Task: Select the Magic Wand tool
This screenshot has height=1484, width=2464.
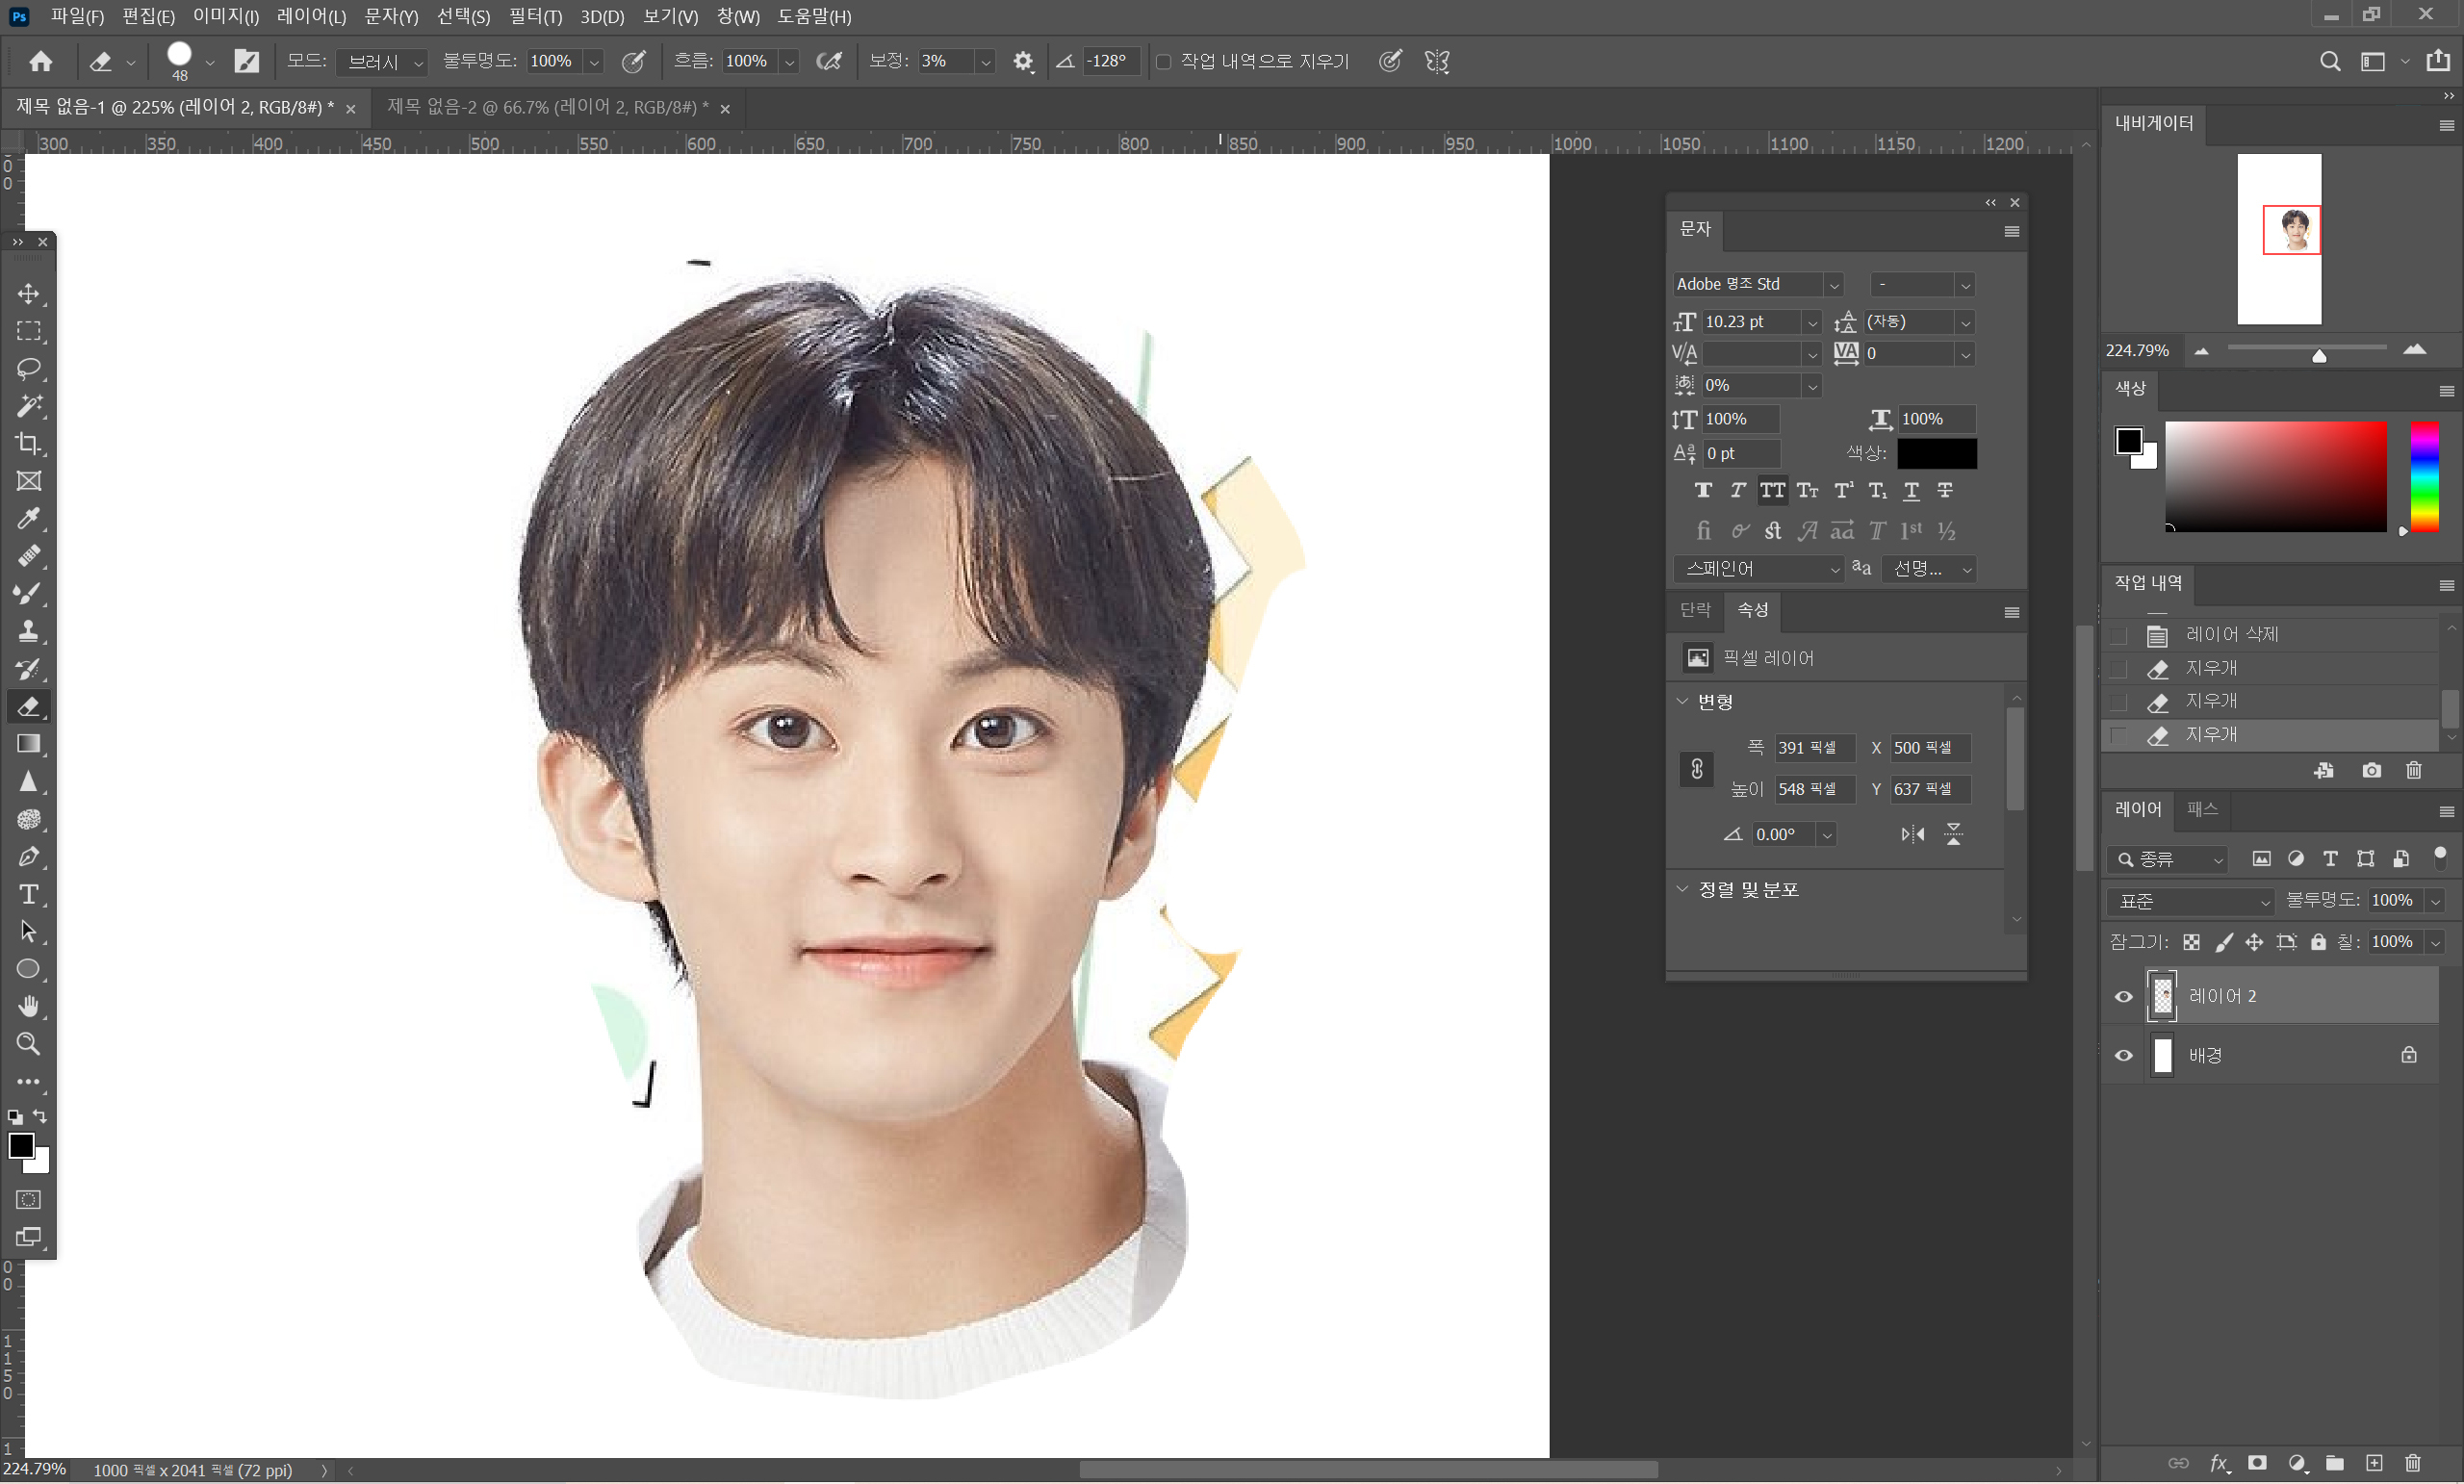Action: click(x=28, y=406)
